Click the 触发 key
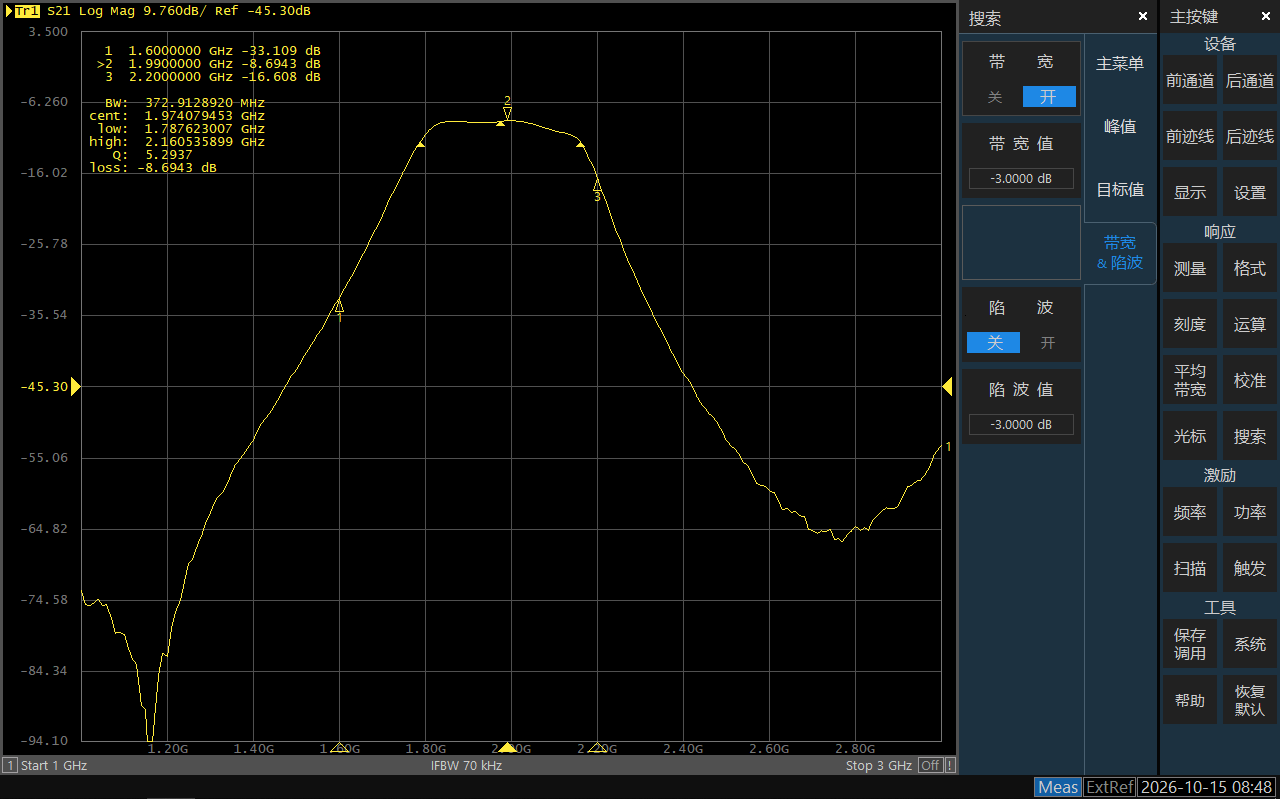The height and width of the screenshot is (799, 1280). [x=1250, y=569]
